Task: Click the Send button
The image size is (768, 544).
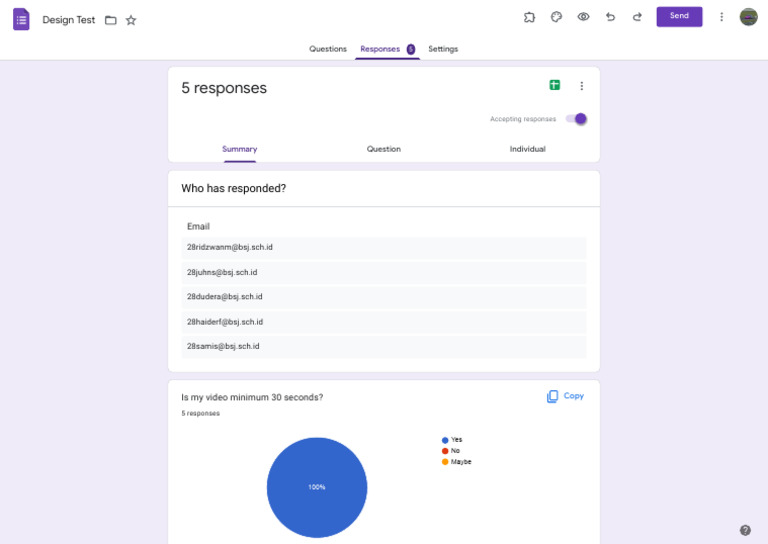Action: pos(679,16)
